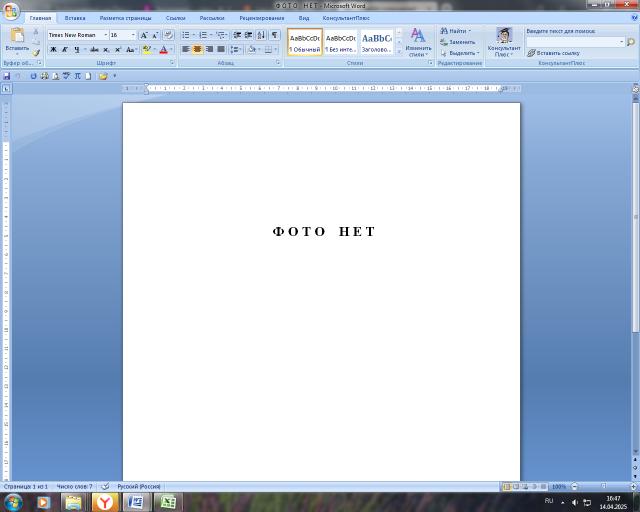
Task: Open Excel from the Windows taskbar
Action: (168, 501)
